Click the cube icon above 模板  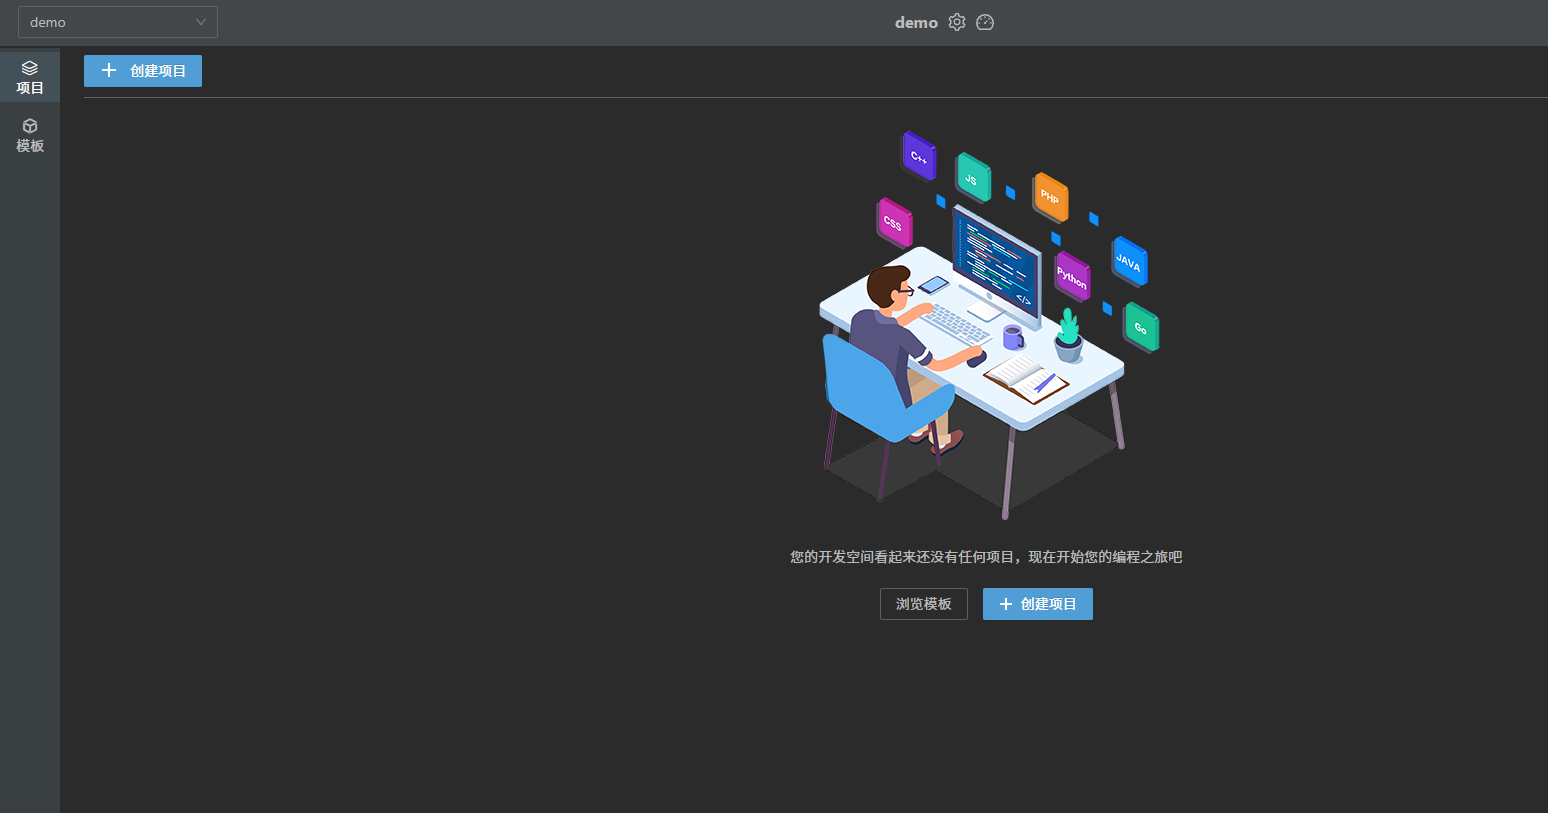30,126
